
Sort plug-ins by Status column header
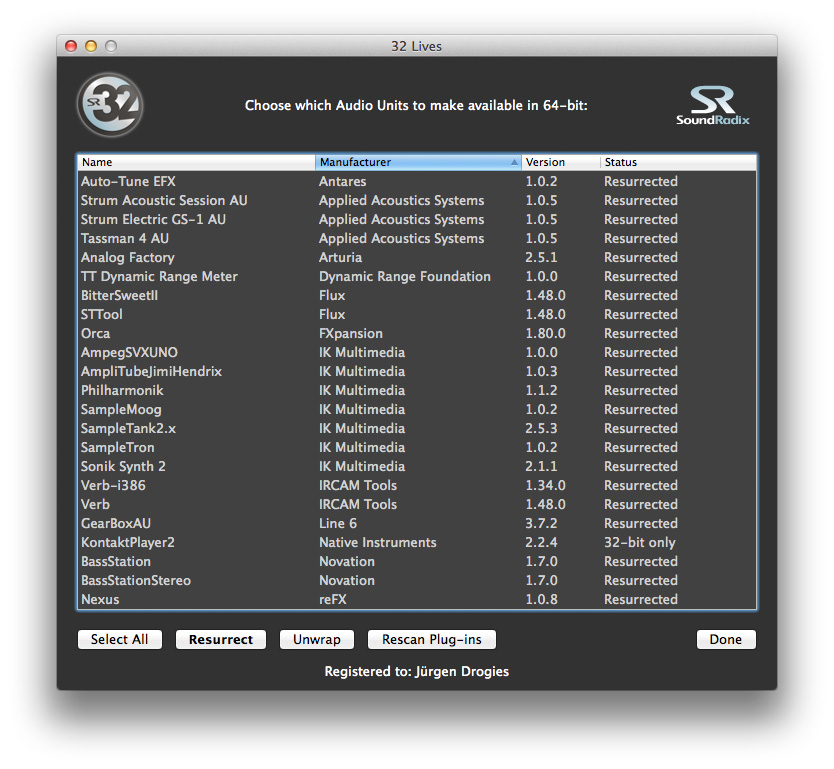(676, 162)
